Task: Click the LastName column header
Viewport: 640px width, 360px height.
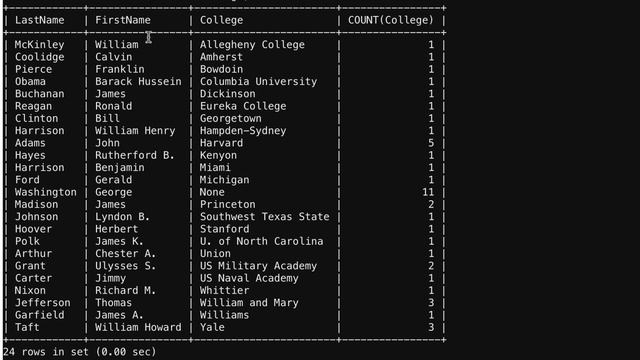Action: pos(40,20)
